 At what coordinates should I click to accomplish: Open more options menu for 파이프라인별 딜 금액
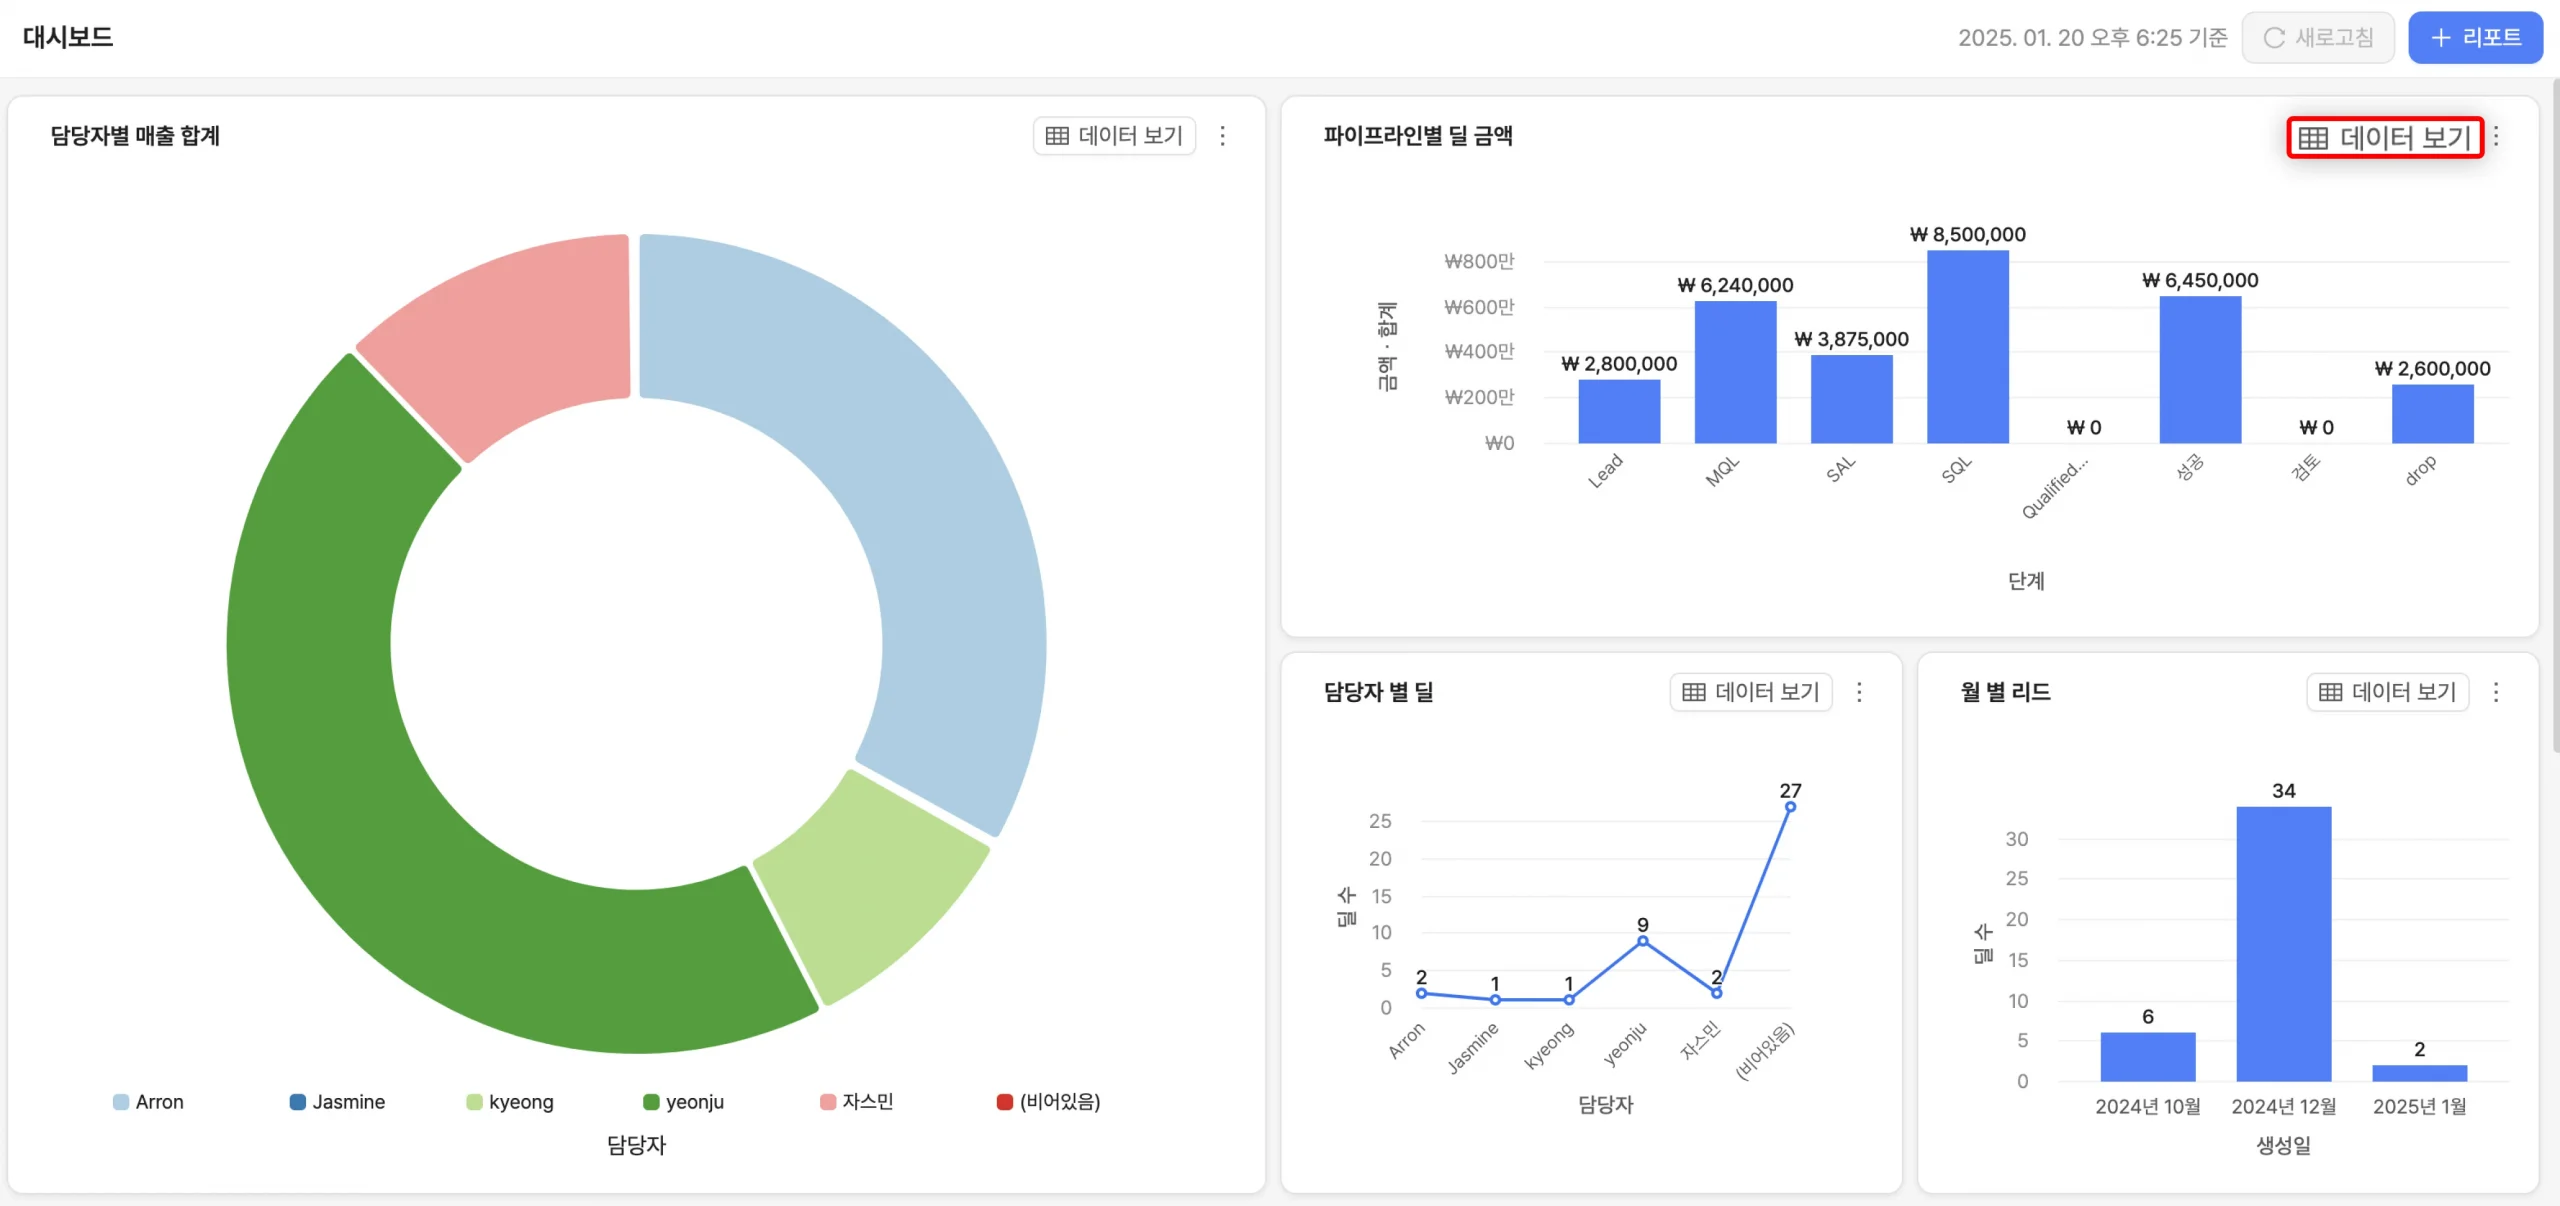2496,136
